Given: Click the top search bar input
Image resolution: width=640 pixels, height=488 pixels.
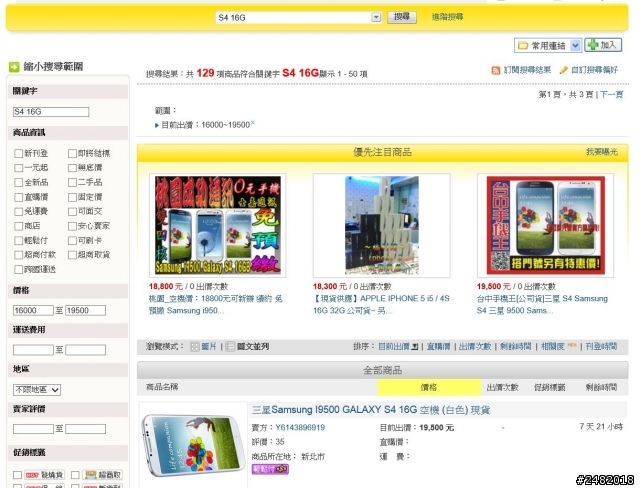Looking at the screenshot, I should [293, 18].
